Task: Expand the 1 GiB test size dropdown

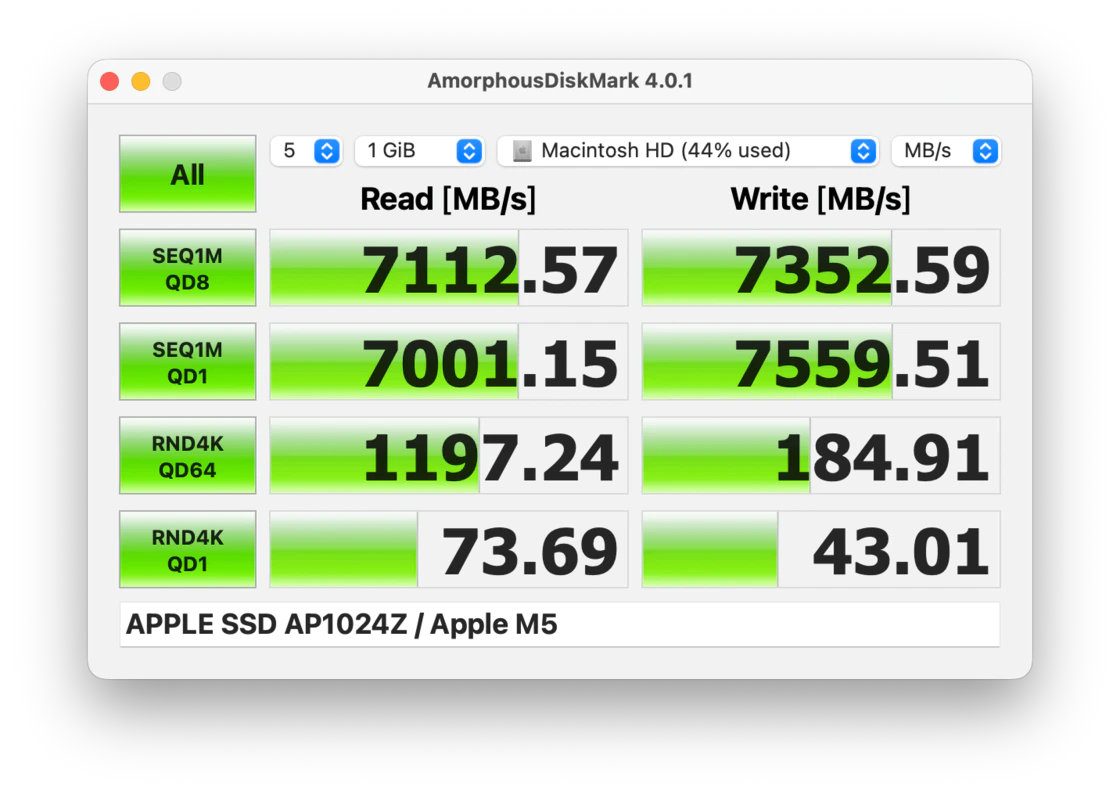Action: [419, 151]
